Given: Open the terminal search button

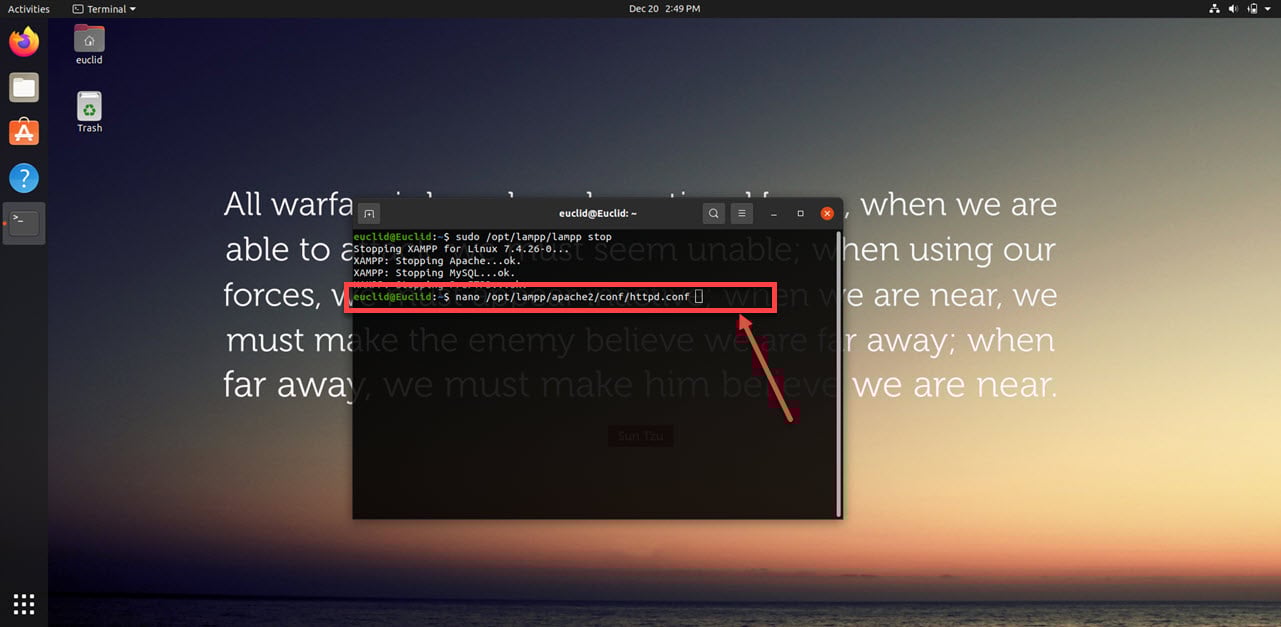Looking at the screenshot, I should (713, 213).
